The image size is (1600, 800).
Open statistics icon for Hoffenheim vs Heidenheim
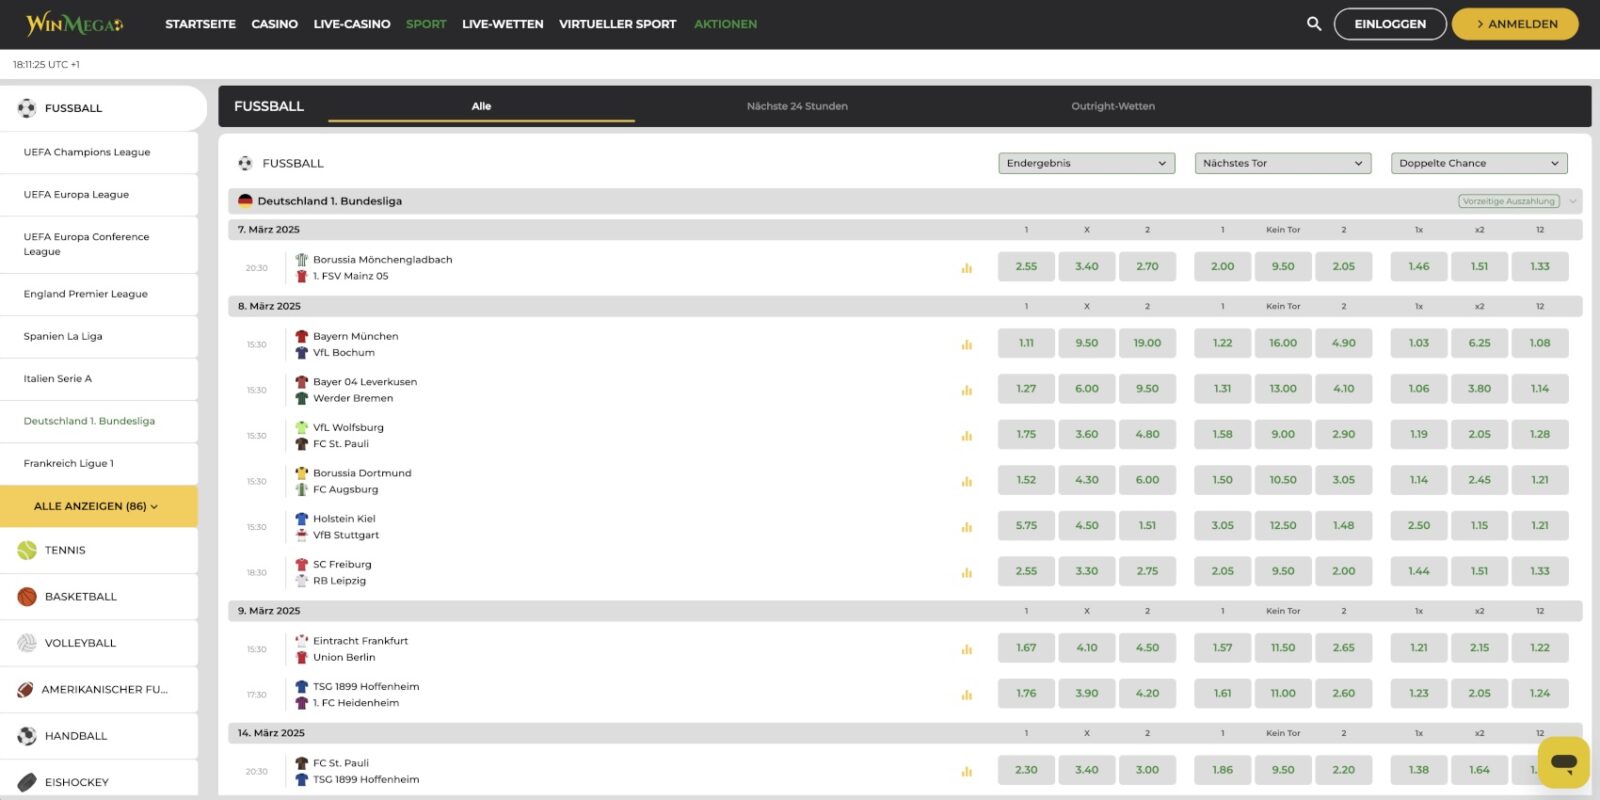tap(967, 695)
